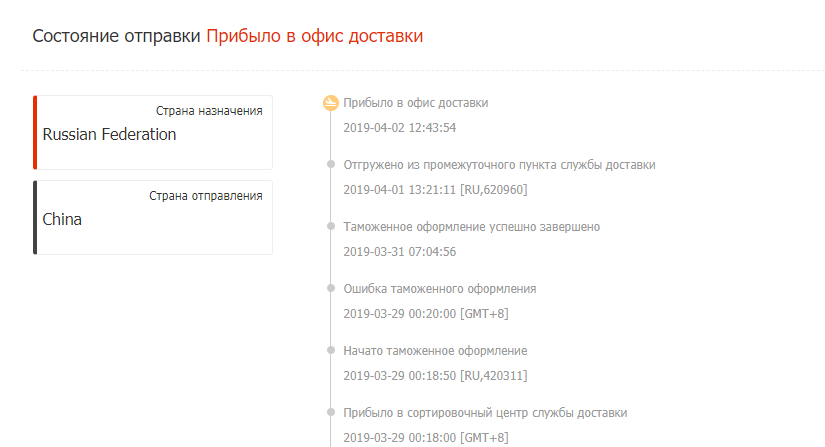
Task: Click timestamp 2019-03-29 00:20:00 [GMT+8]
Action: (x=426, y=314)
